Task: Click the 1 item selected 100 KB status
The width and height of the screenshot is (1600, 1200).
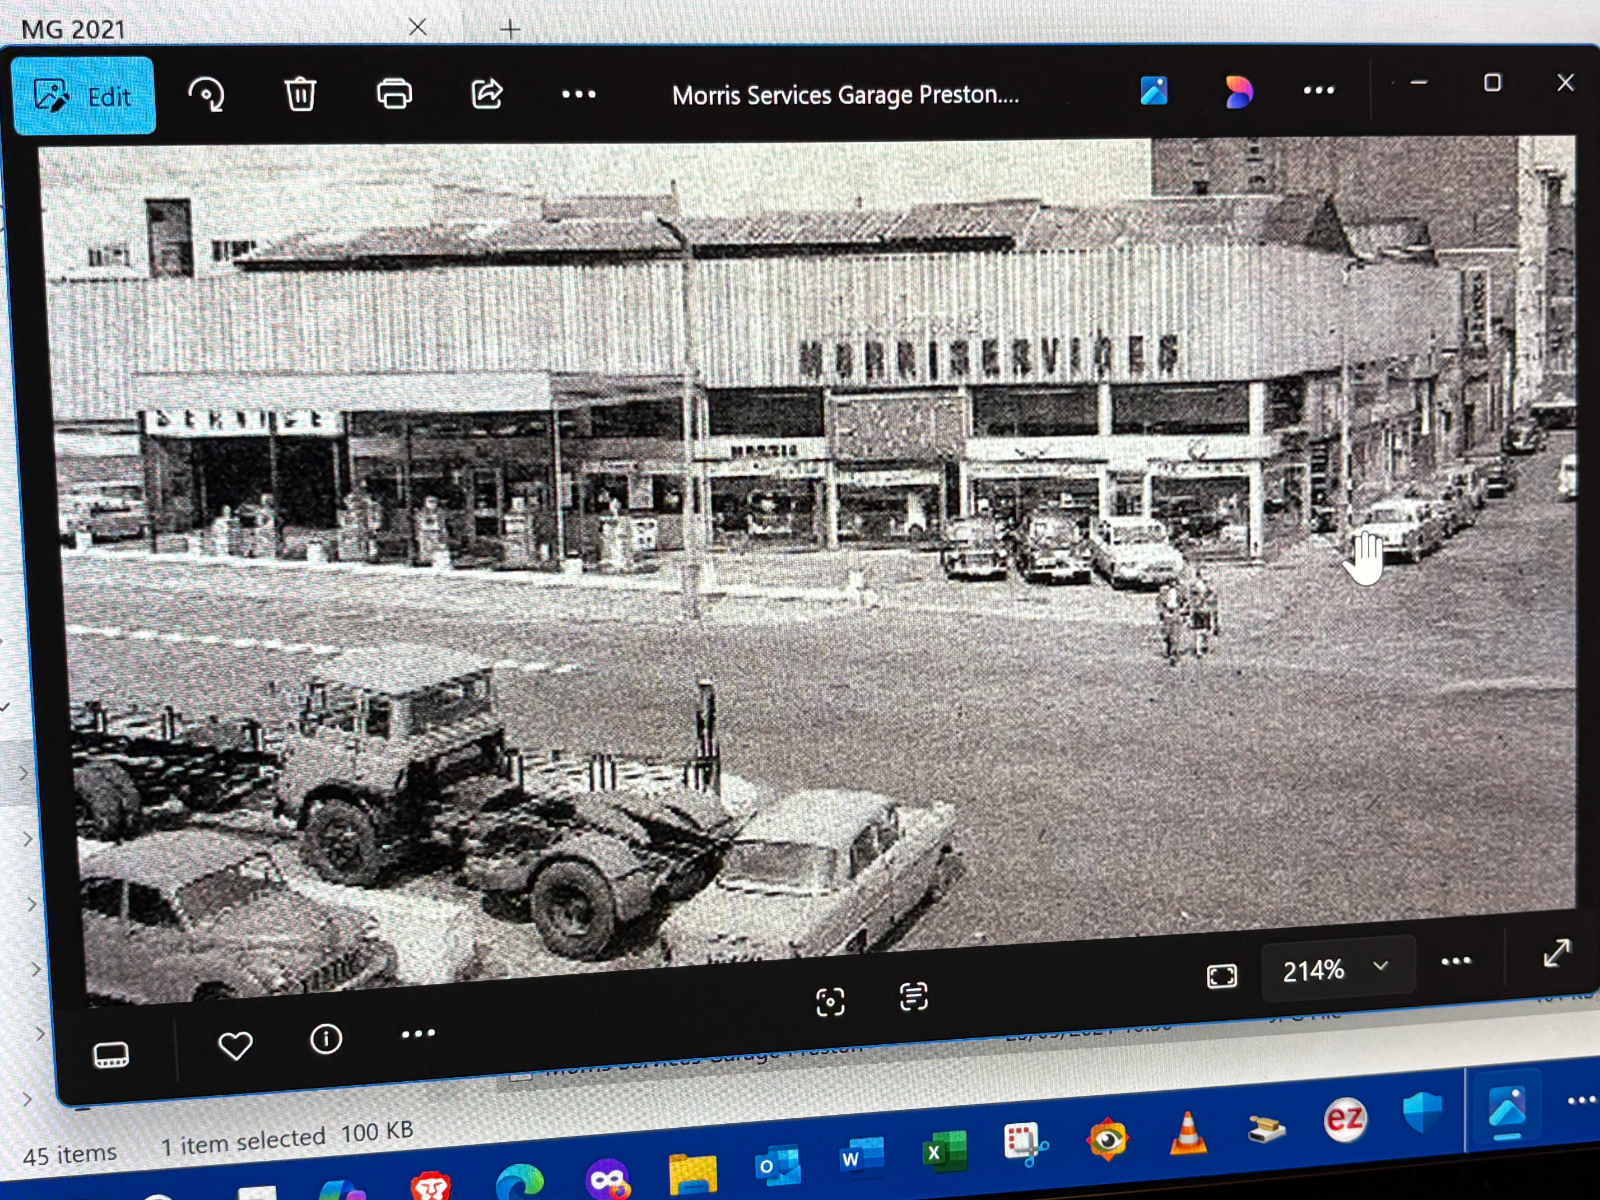Action: [x=287, y=1138]
